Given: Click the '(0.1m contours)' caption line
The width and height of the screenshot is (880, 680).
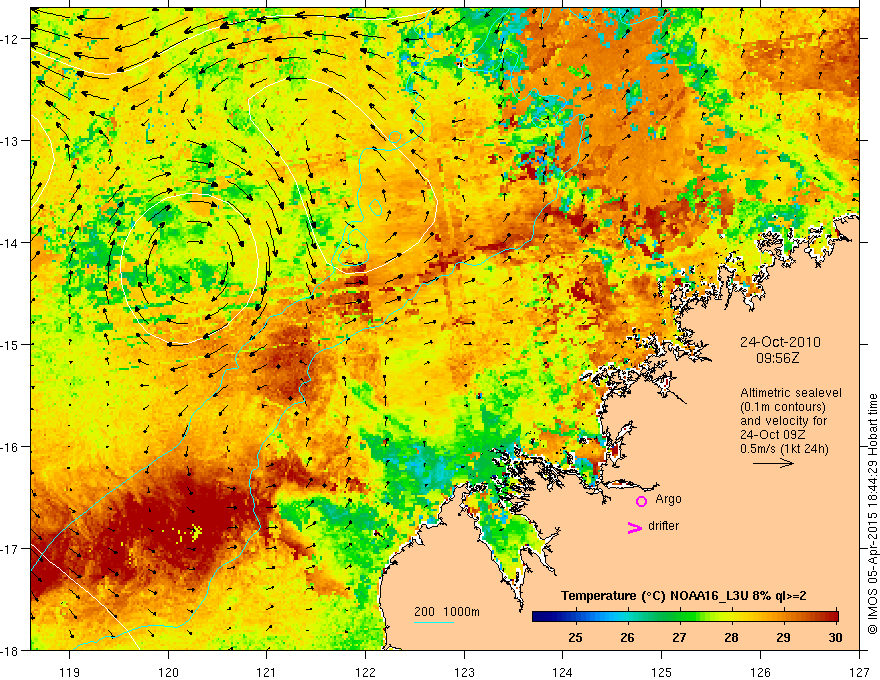Looking at the screenshot, I should 783,407.
